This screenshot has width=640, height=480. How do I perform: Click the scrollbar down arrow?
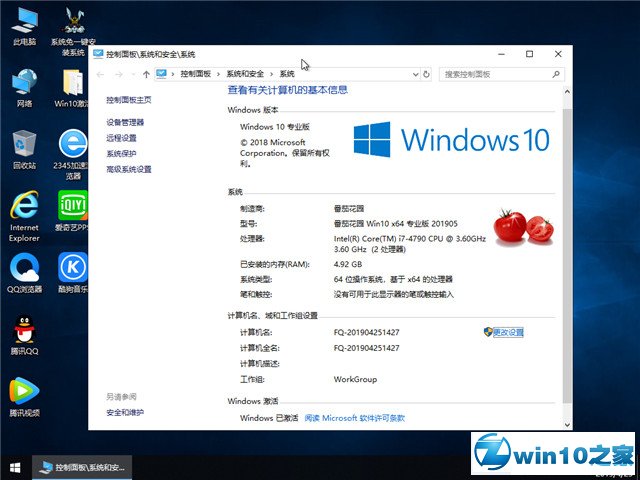tap(567, 424)
